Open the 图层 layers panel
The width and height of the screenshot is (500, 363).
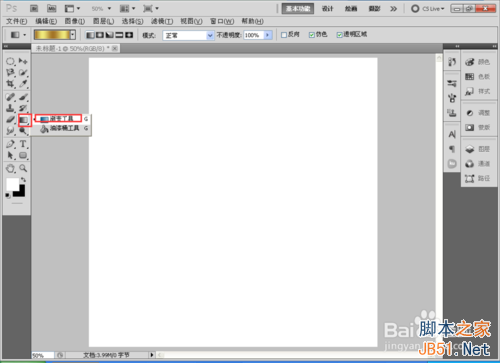(x=478, y=149)
